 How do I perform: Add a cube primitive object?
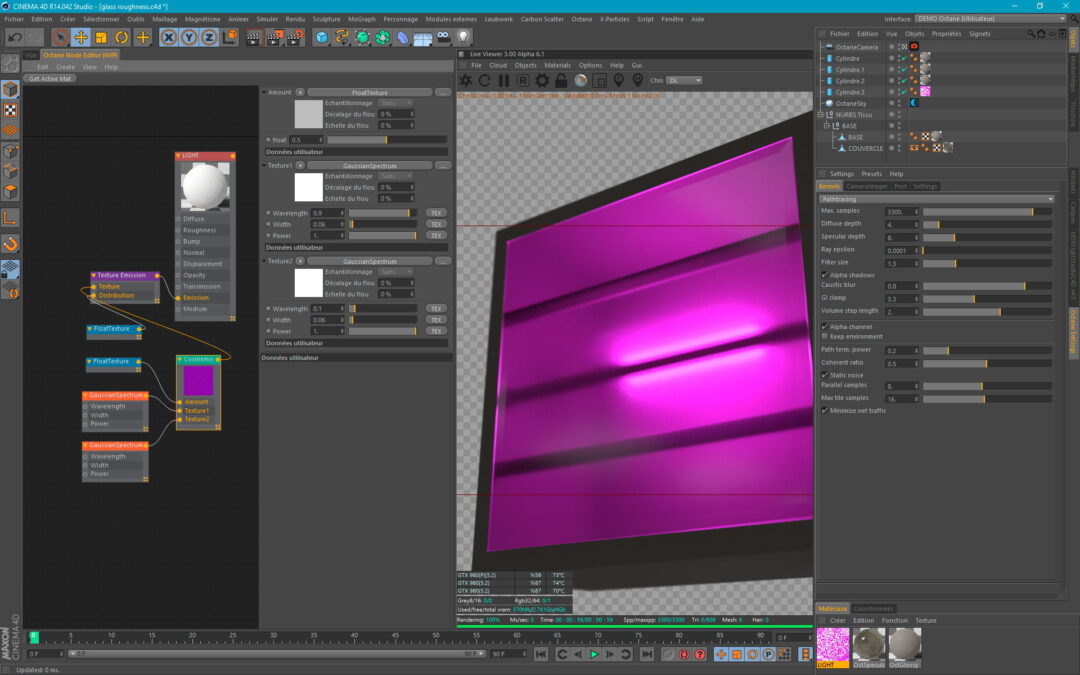pos(322,37)
